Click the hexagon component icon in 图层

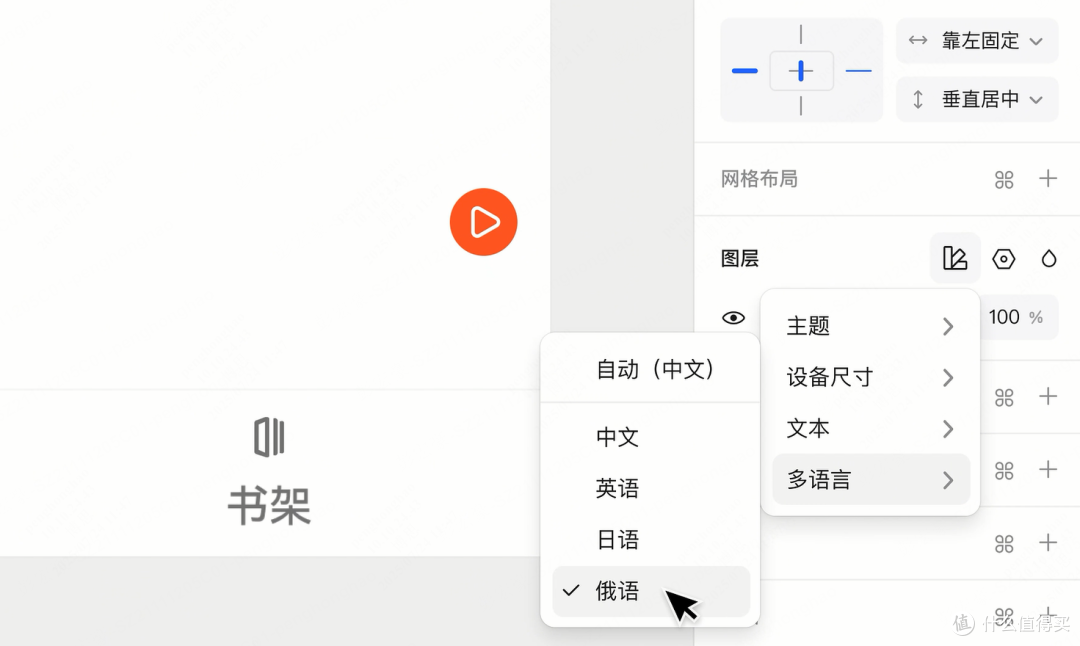click(1004, 259)
